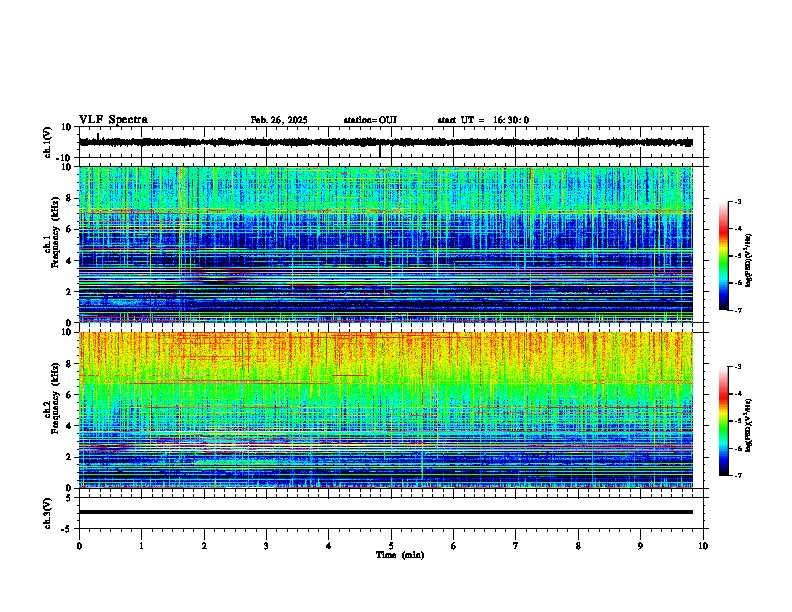Click the ch.2 spectrogram color scale bar
The width and height of the screenshot is (792, 612).
pyautogui.click(x=723, y=421)
